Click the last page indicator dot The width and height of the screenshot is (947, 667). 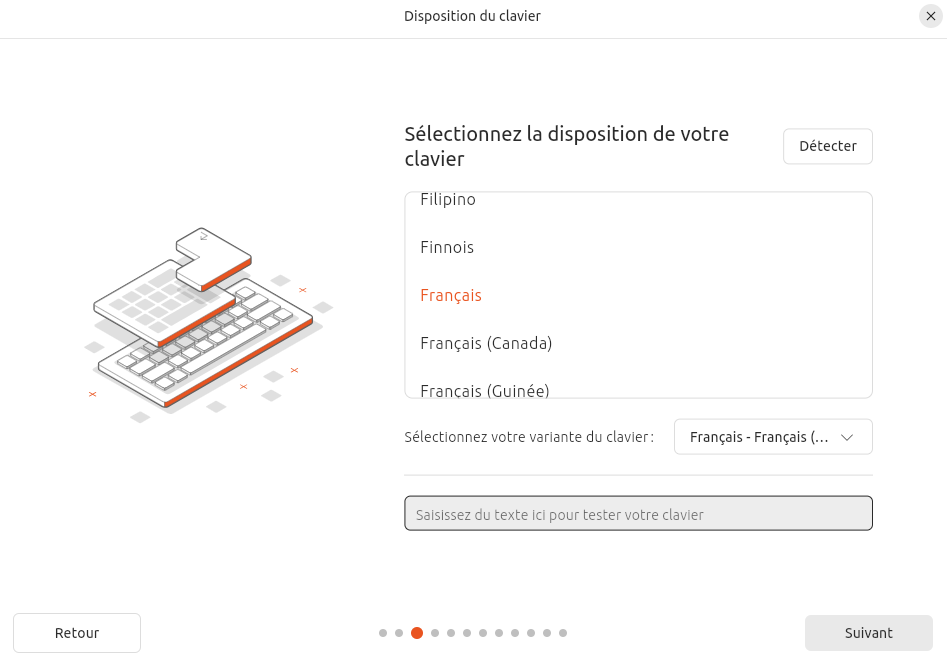pos(562,633)
